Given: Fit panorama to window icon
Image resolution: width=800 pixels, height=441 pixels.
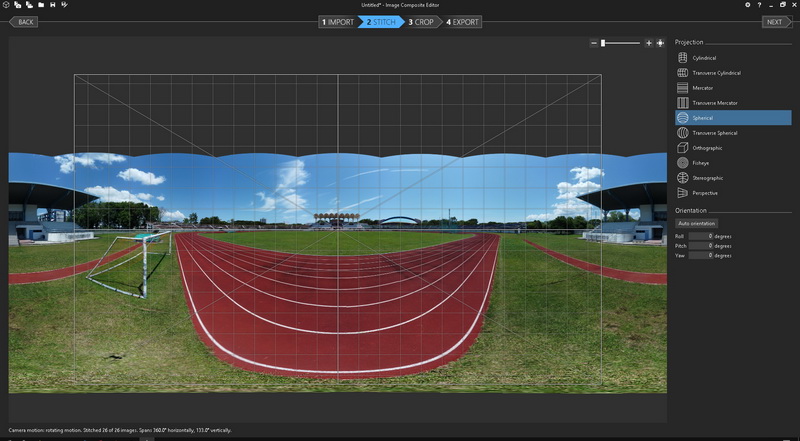Looking at the screenshot, I should tap(660, 43).
